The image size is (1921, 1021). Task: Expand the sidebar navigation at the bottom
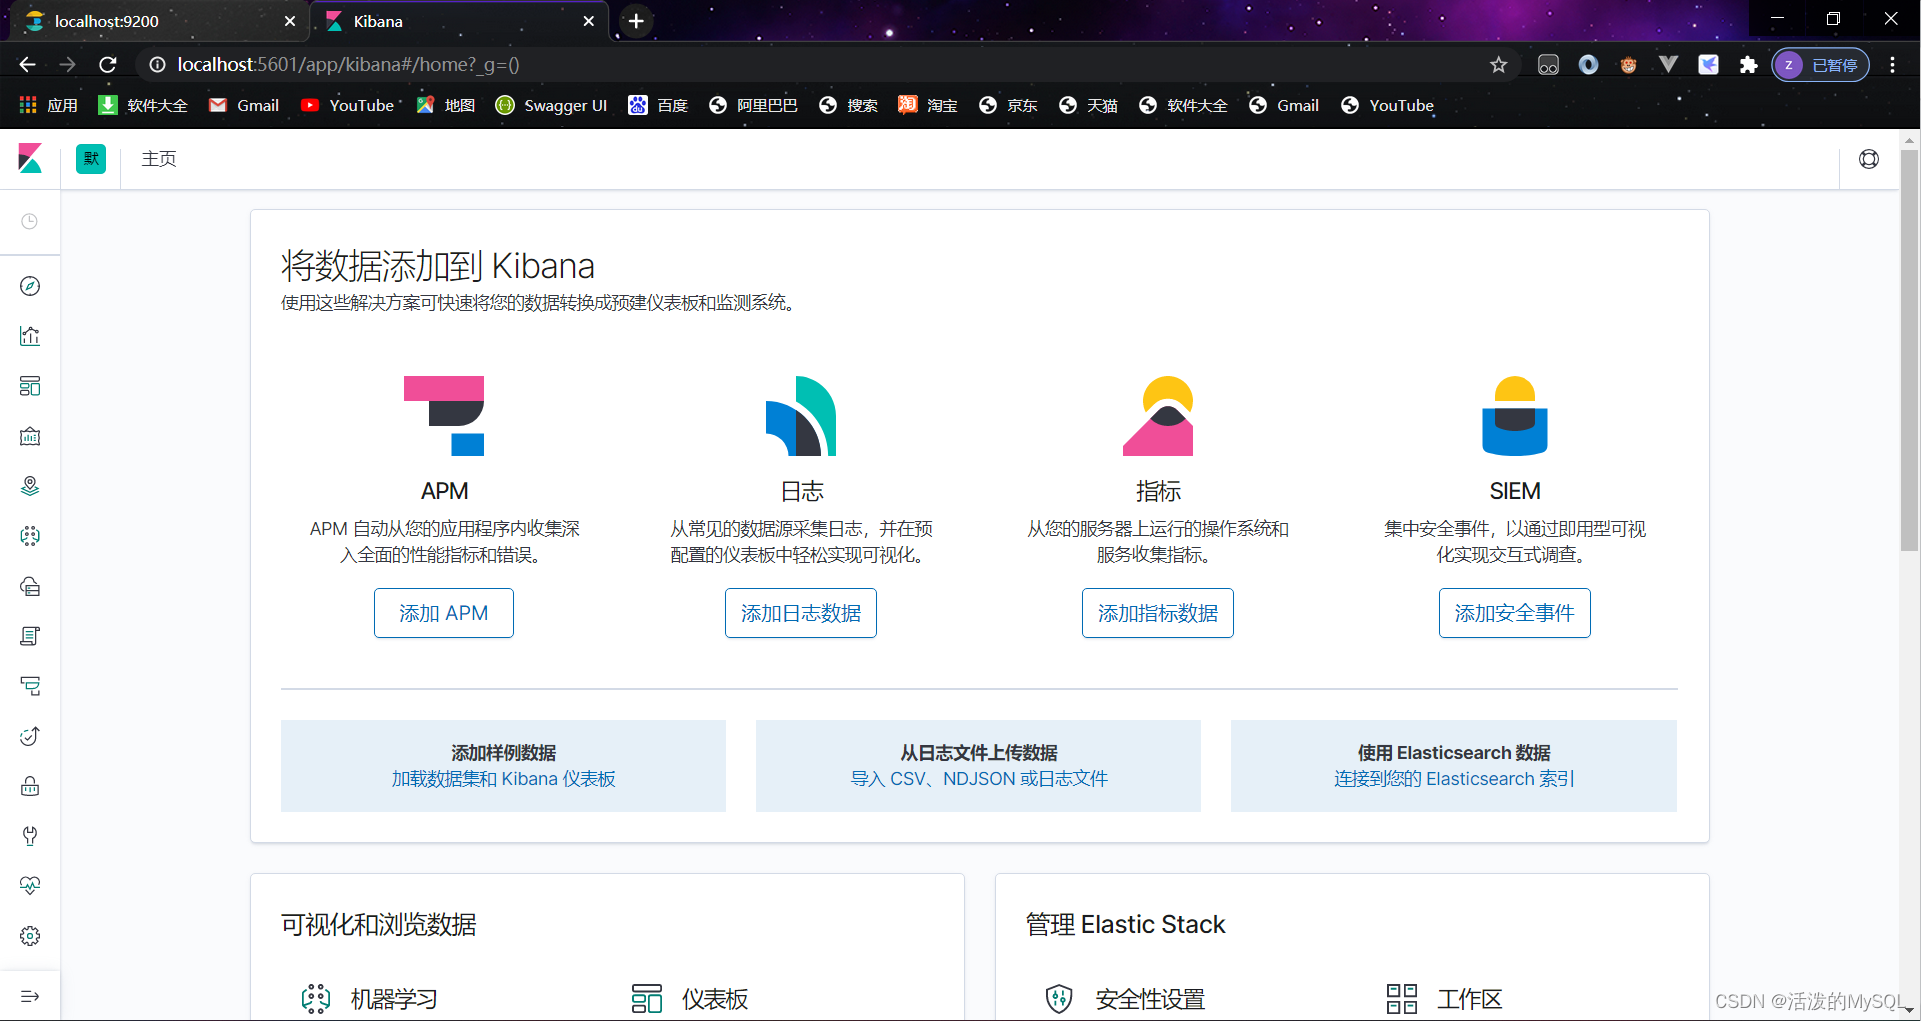tap(30, 996)
